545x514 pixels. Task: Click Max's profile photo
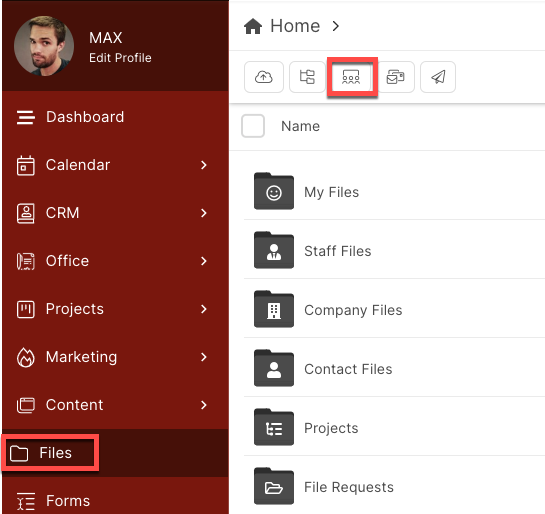[x=44, y=46]
